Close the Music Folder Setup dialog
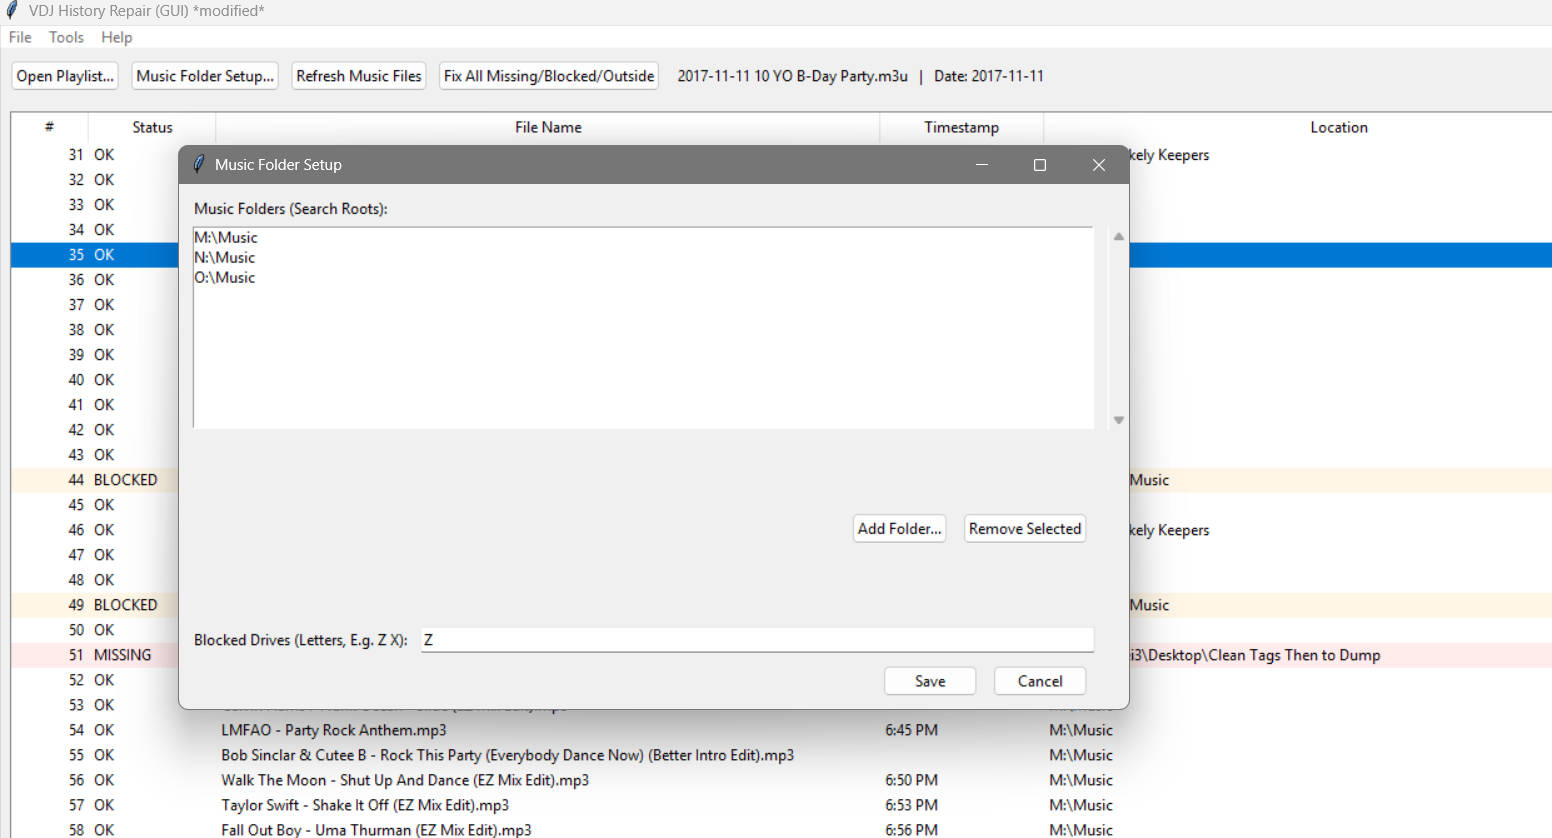This screenshot has width=1552, height=838. tap(1098, 165)
